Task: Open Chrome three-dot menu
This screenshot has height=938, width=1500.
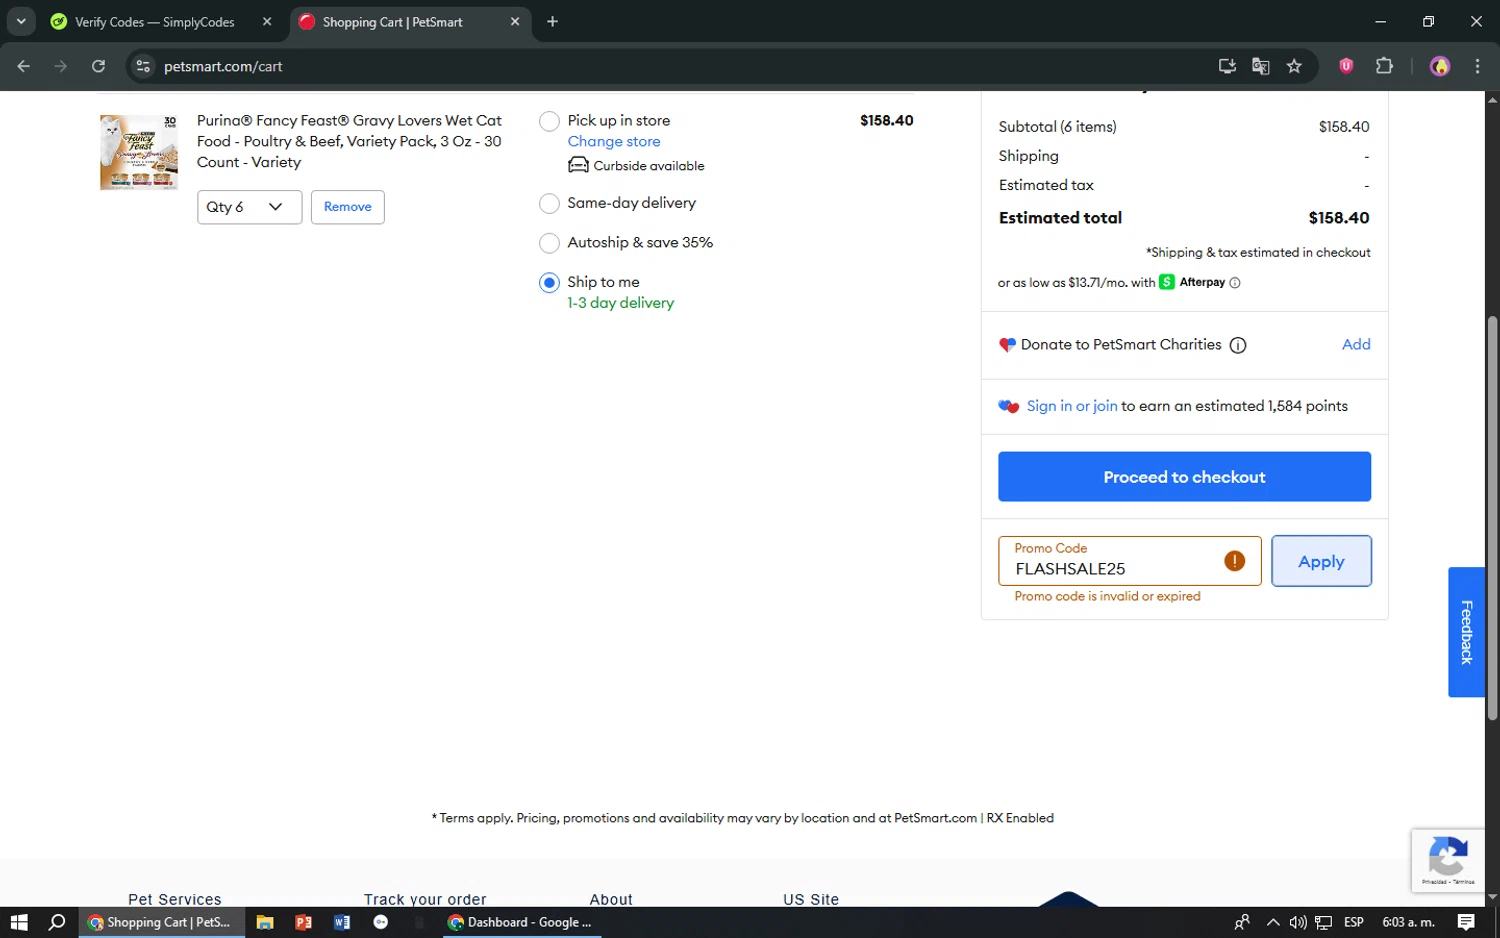Action: [1477, 66]
